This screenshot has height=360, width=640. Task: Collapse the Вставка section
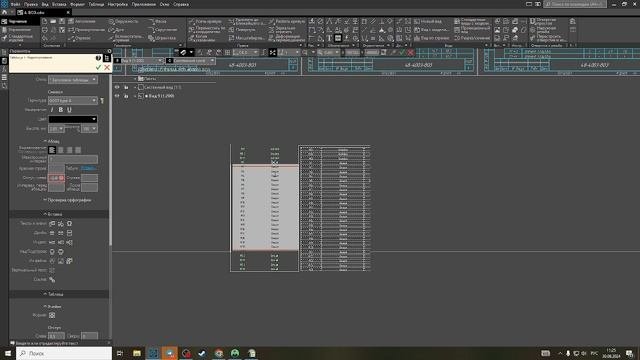tap(53, 214)
